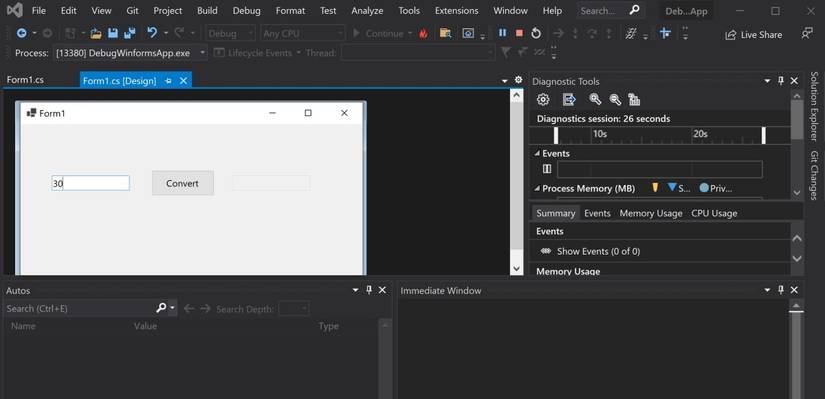Stop debugging with the red square icon
The image size is (825, 399).
point(519,33)
